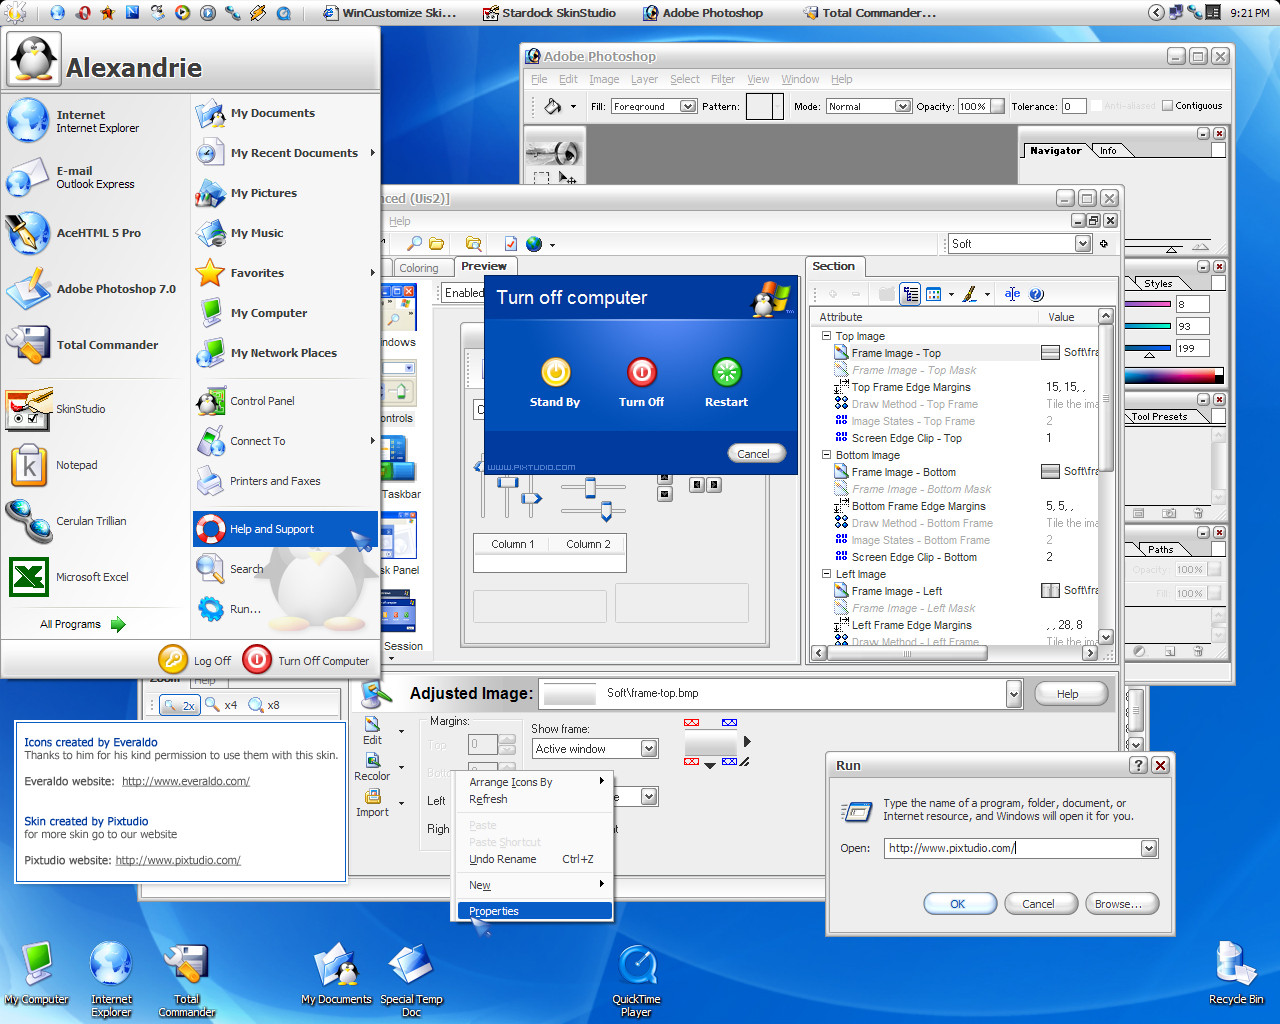The width and height of the screenshot is (1280, 1024).
Task: Click the Turn Off power icon in dialog
Action: click(x=641, y=373)
